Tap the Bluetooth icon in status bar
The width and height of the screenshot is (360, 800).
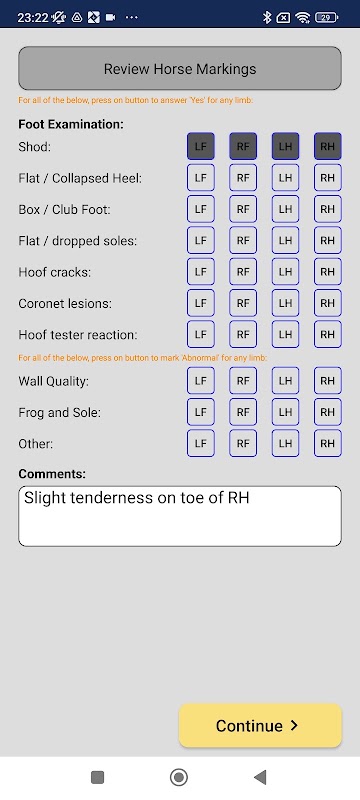coord(267,18)
